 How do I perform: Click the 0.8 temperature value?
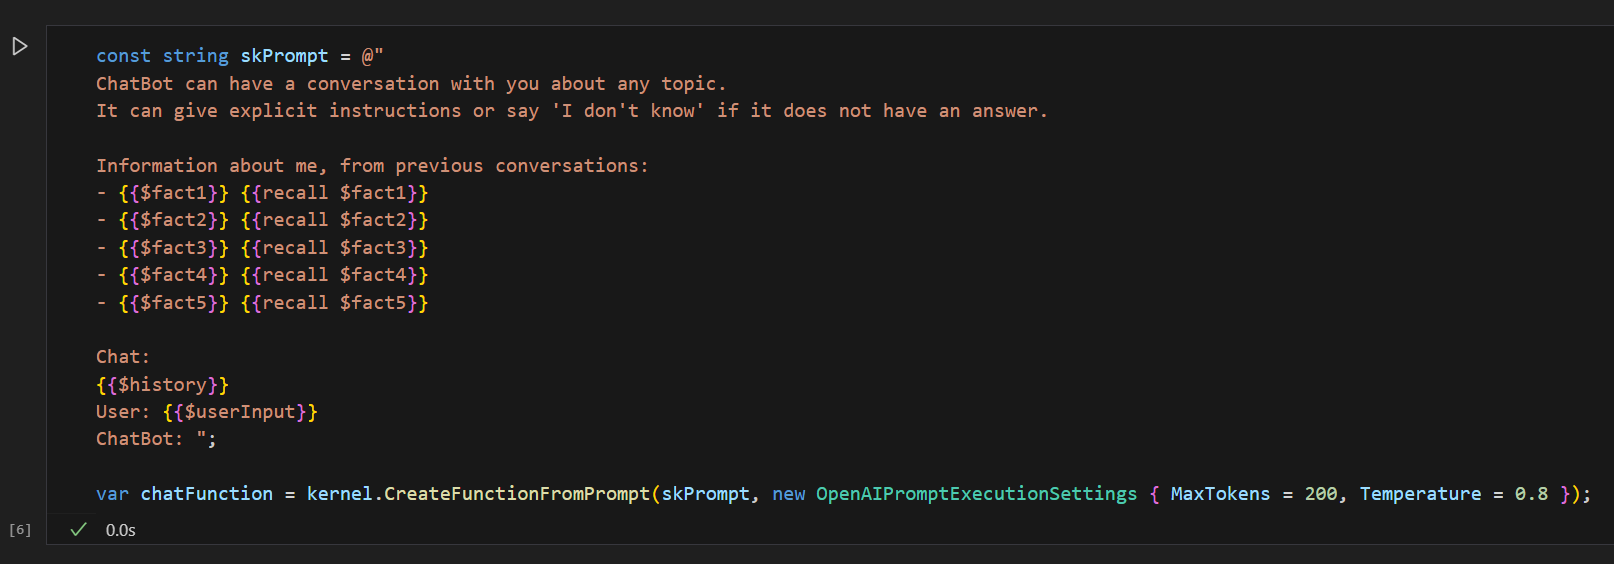coord(1531,493)
